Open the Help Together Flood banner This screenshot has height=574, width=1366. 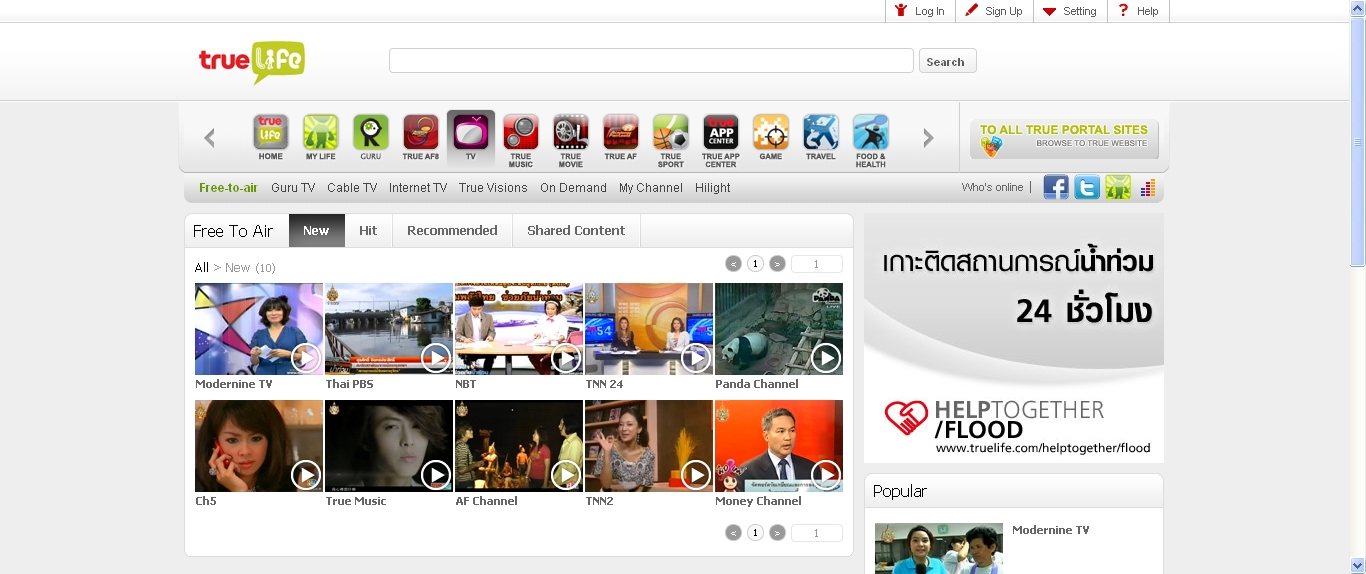click(x=1014, y=338)
